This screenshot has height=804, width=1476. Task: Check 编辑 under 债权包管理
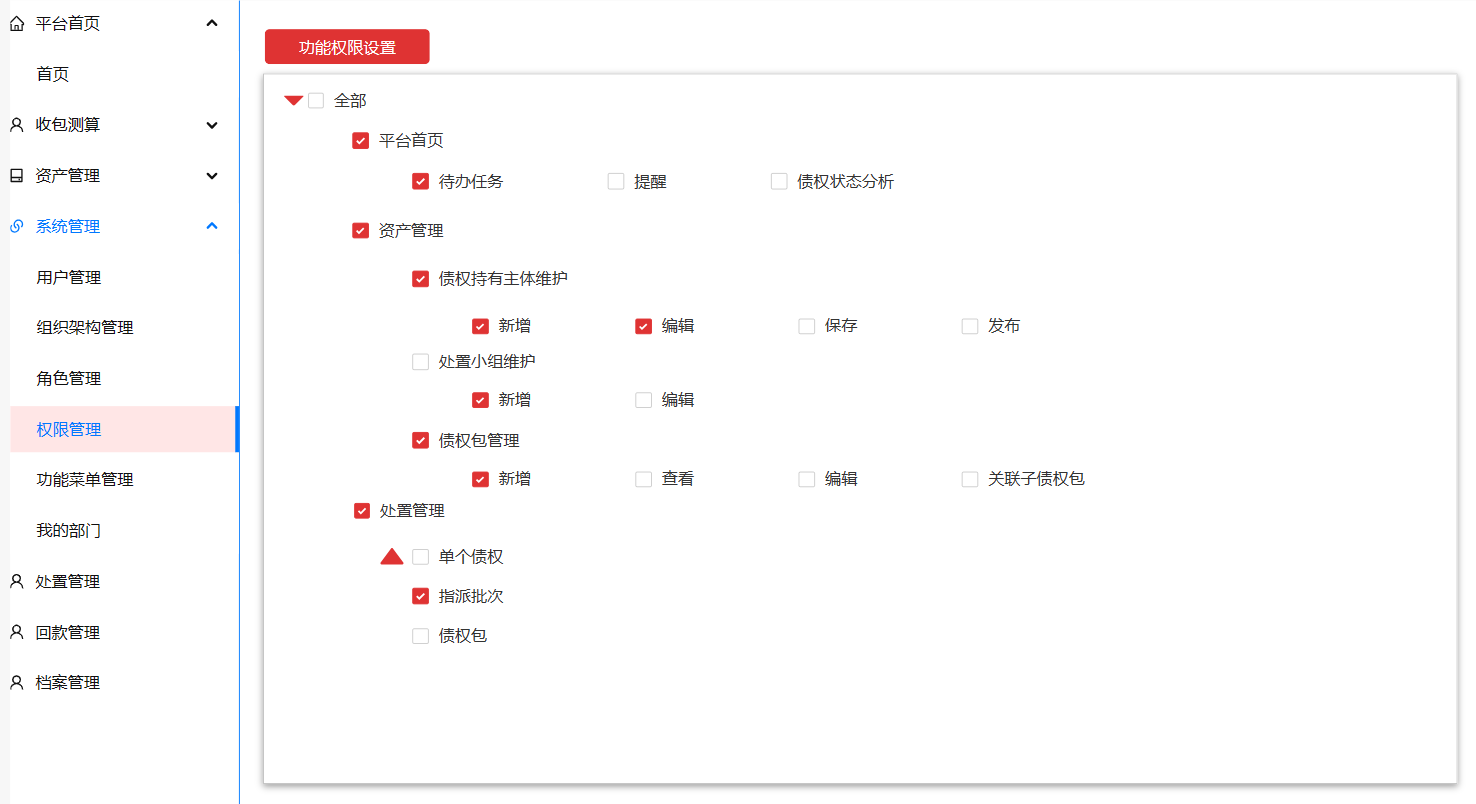807,479
